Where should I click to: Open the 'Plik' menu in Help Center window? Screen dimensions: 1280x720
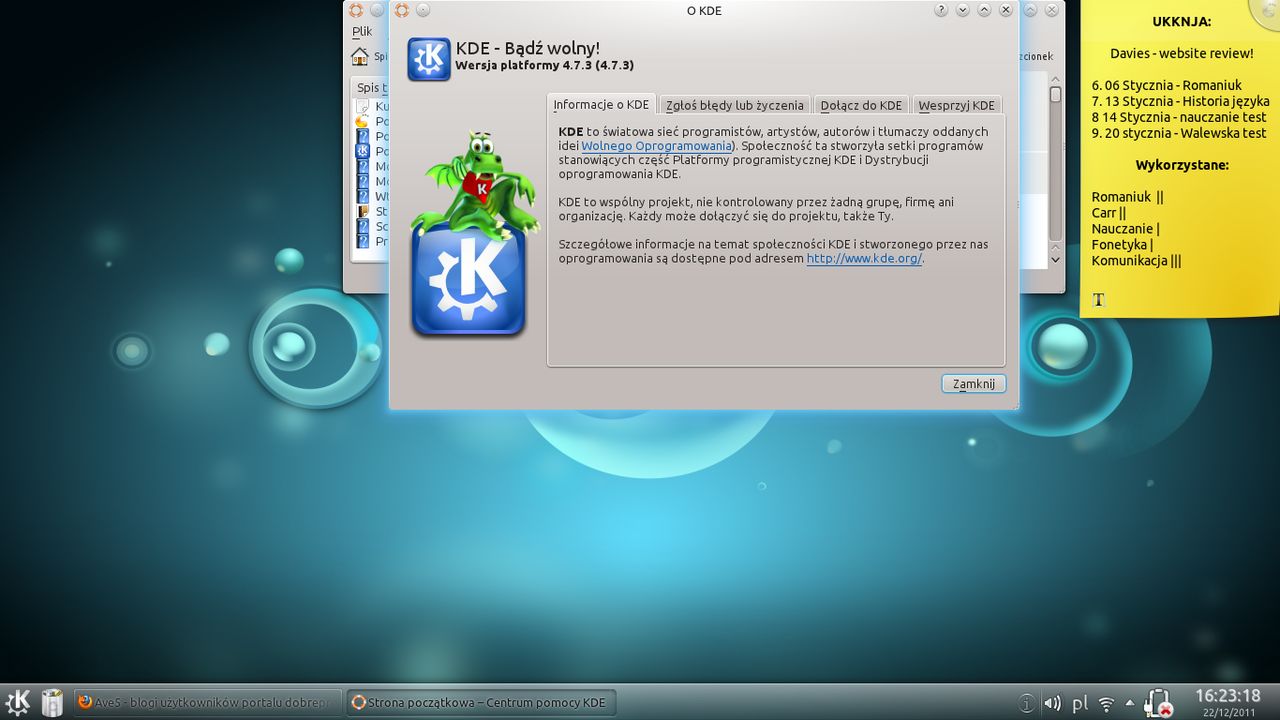click(362, 31)
